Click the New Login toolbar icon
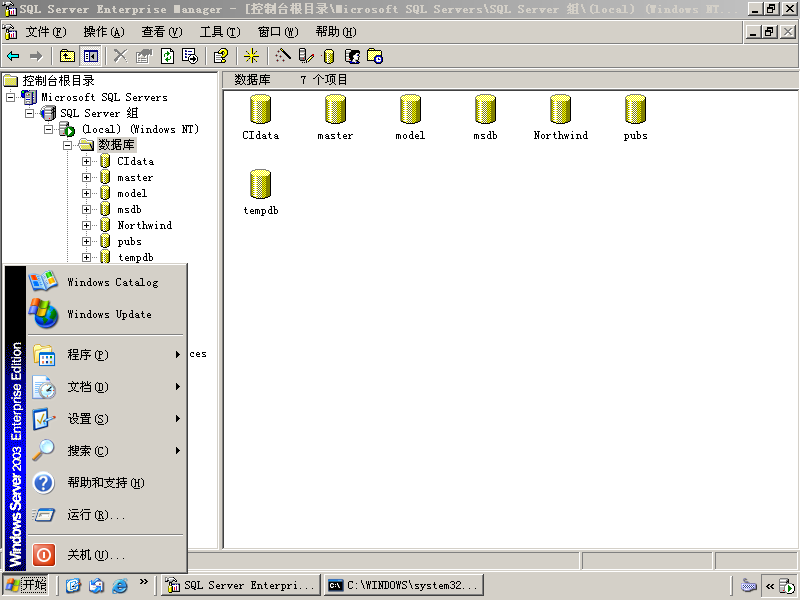Viewport: 800px width, 600px height. pyautogui.click(x=352, y=56)
